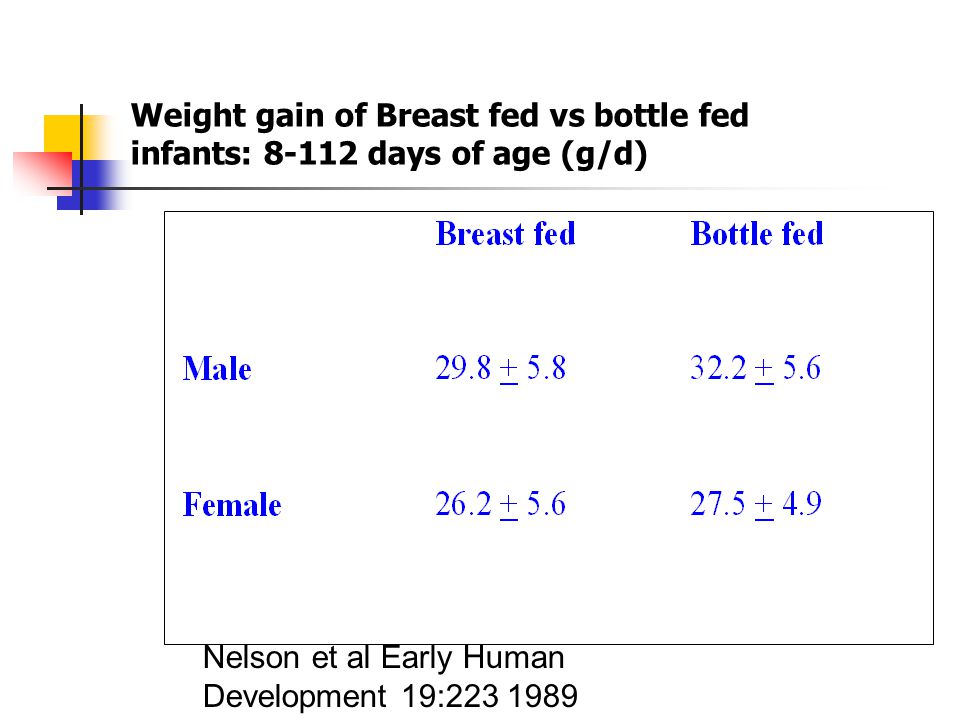Image resolution: width=960 pixels, height=720 pixels.
Task: Click the yellow square in slide logo
Action: coord(62,133)
